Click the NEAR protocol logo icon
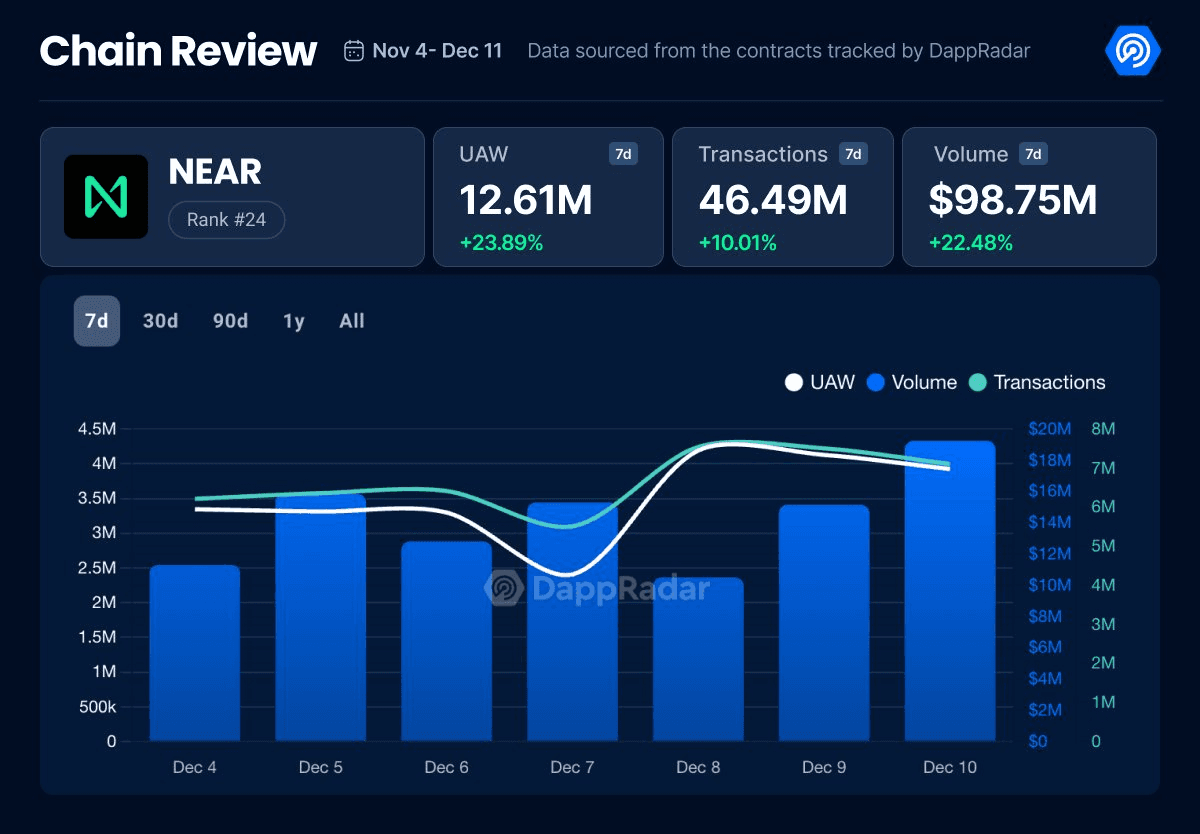 point(106,197)
